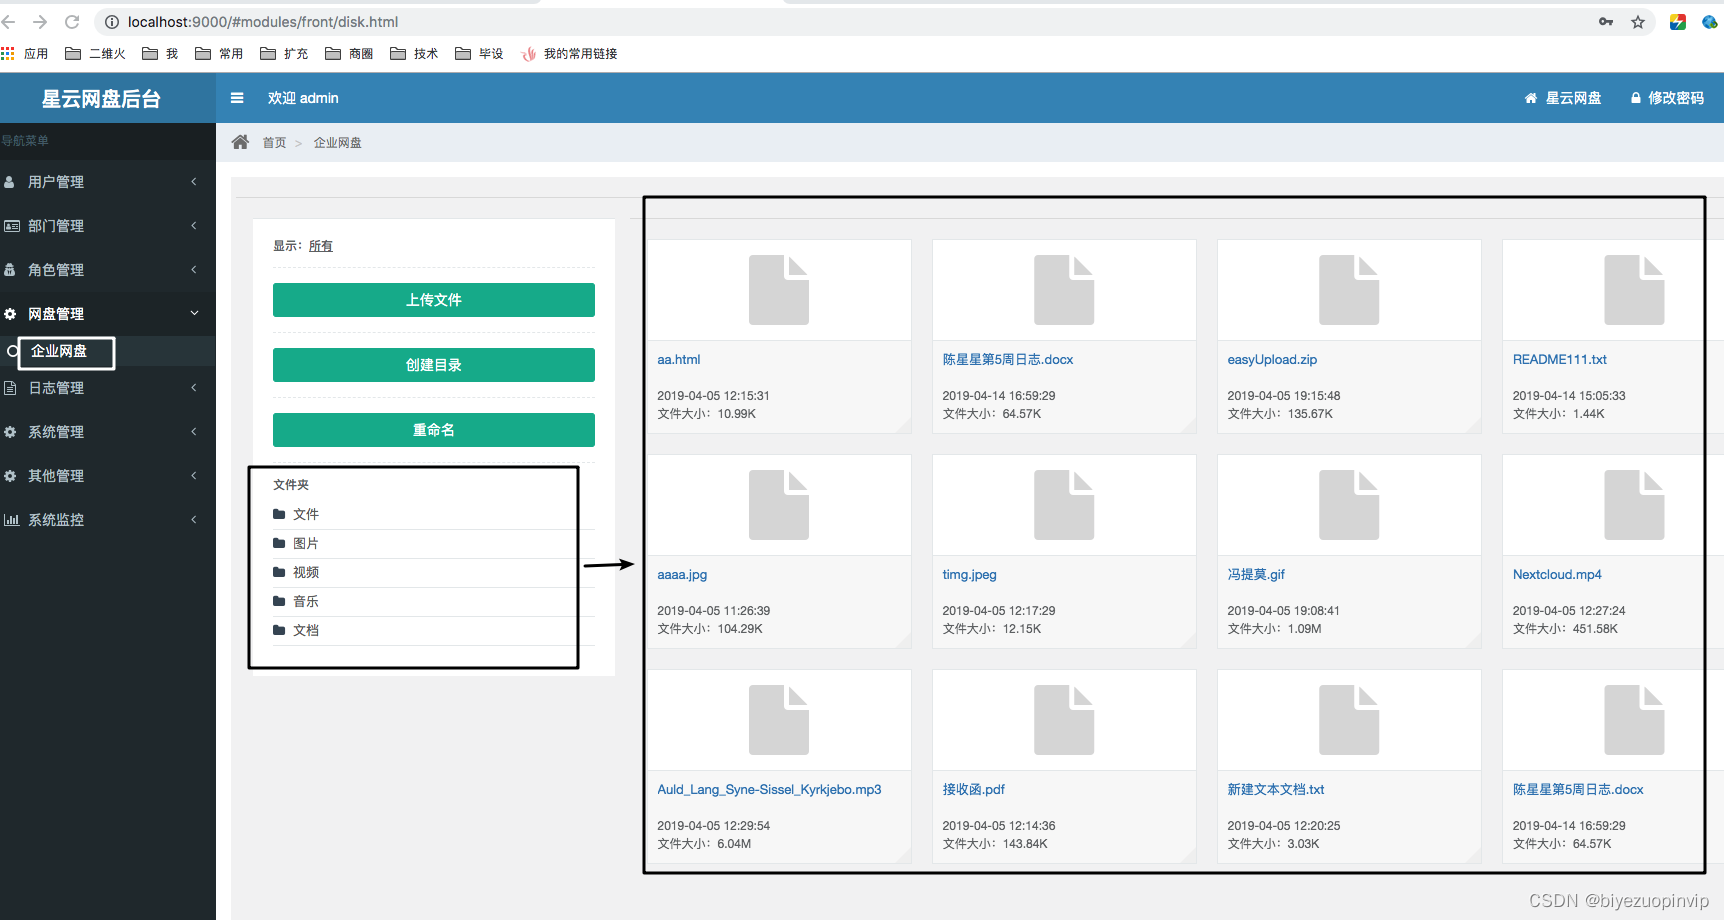Screen dimensions: 1724x920
Task: Toggle the sidebar with the hamburger icon
Action: click(237, 98)
